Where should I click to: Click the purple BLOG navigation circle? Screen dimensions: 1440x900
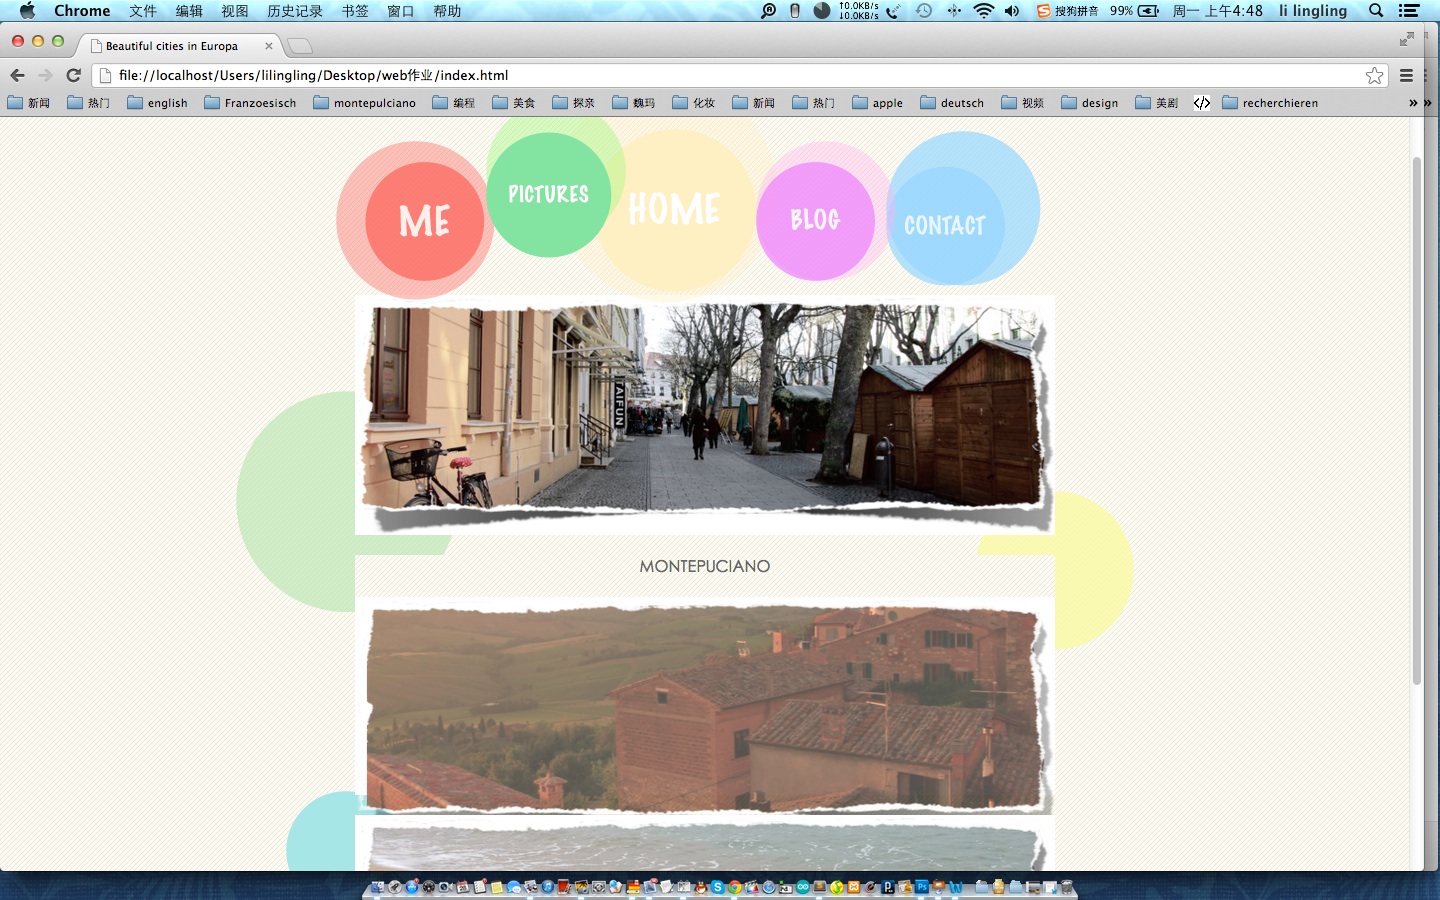[815, 220]
